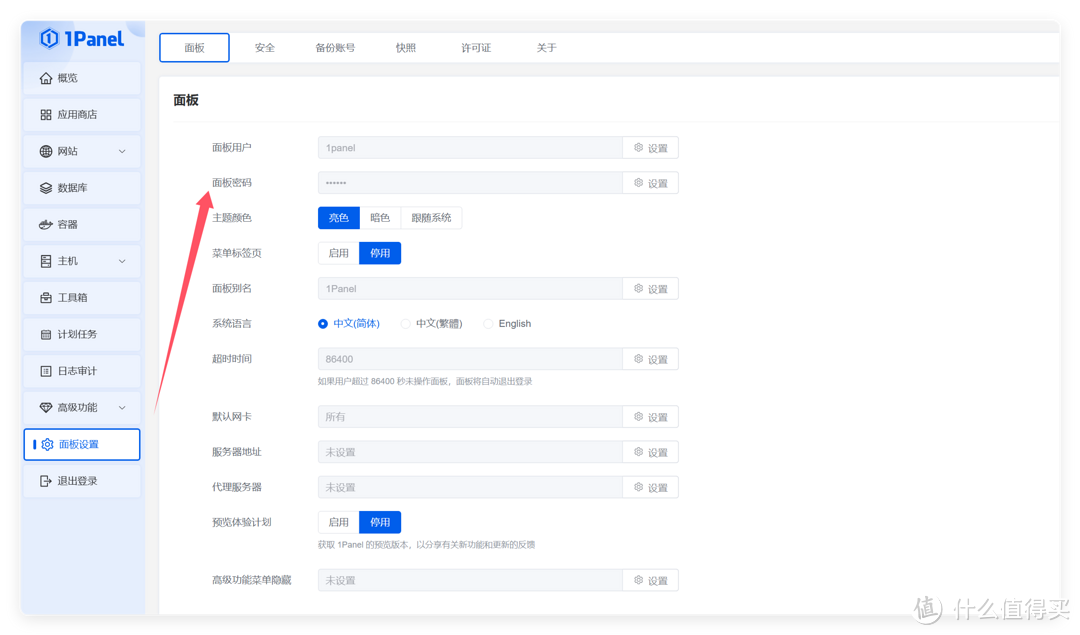Switch to the 安全 tab
The width and height of the screenshot is (1080, 635).
(264, 47)
